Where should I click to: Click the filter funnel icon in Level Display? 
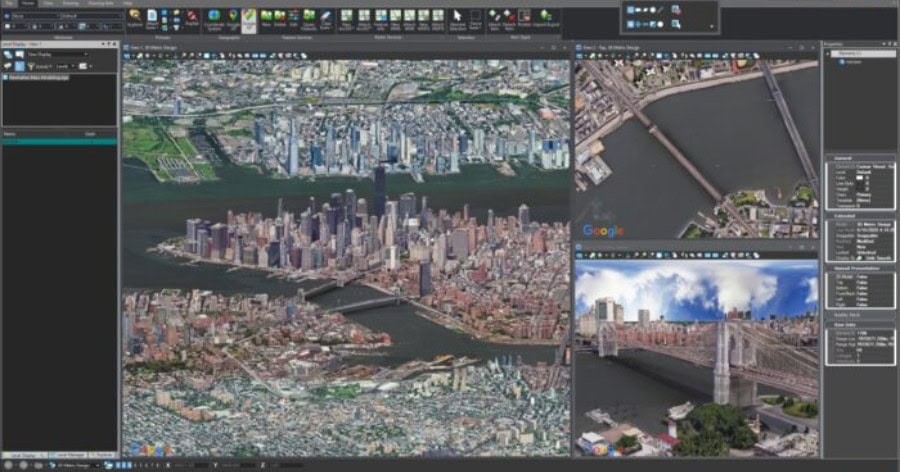30,66
